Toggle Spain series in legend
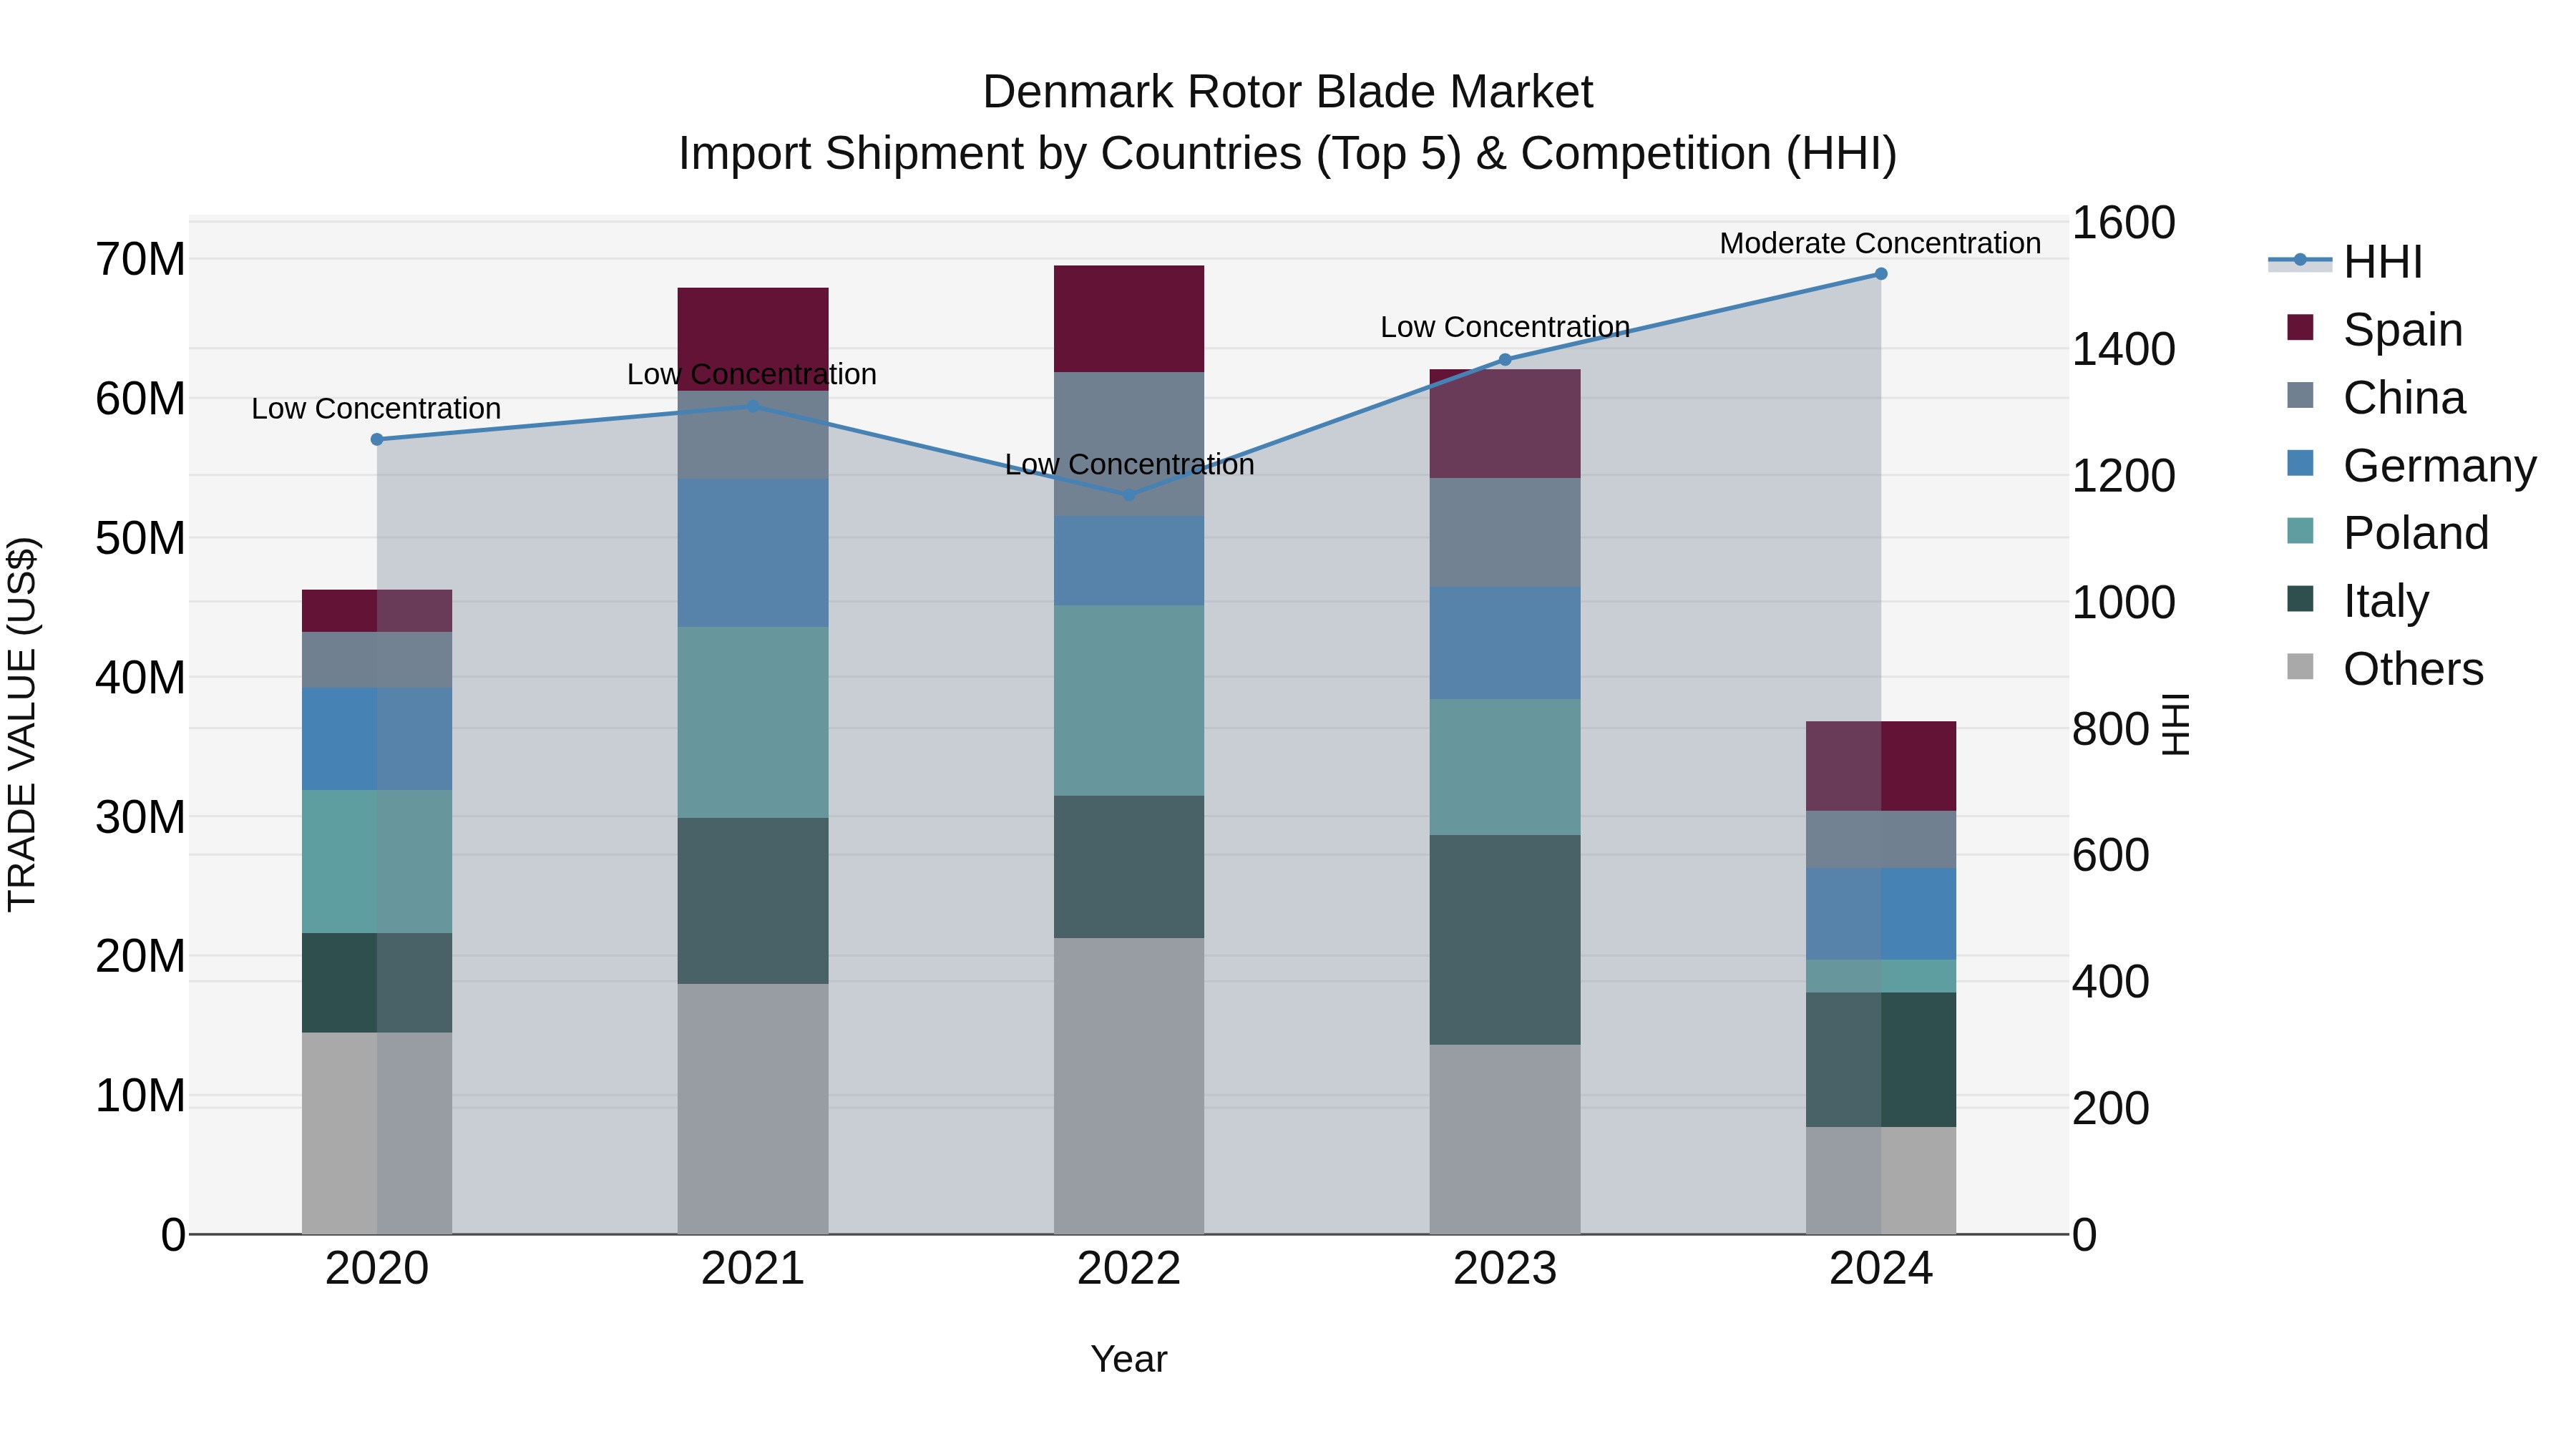Viewport: 2576px width, 1449px height. [2375, 329]
